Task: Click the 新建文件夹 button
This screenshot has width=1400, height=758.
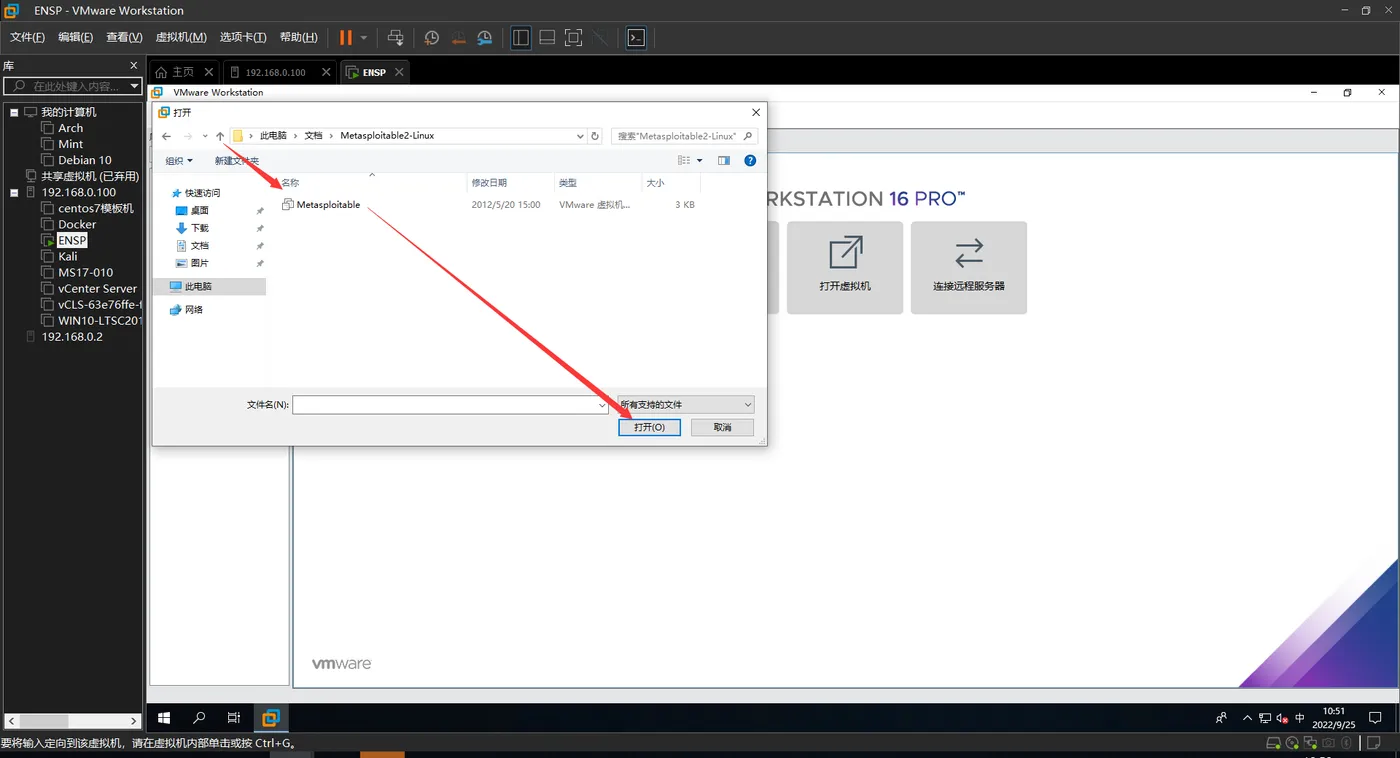Action: [237, 161]
